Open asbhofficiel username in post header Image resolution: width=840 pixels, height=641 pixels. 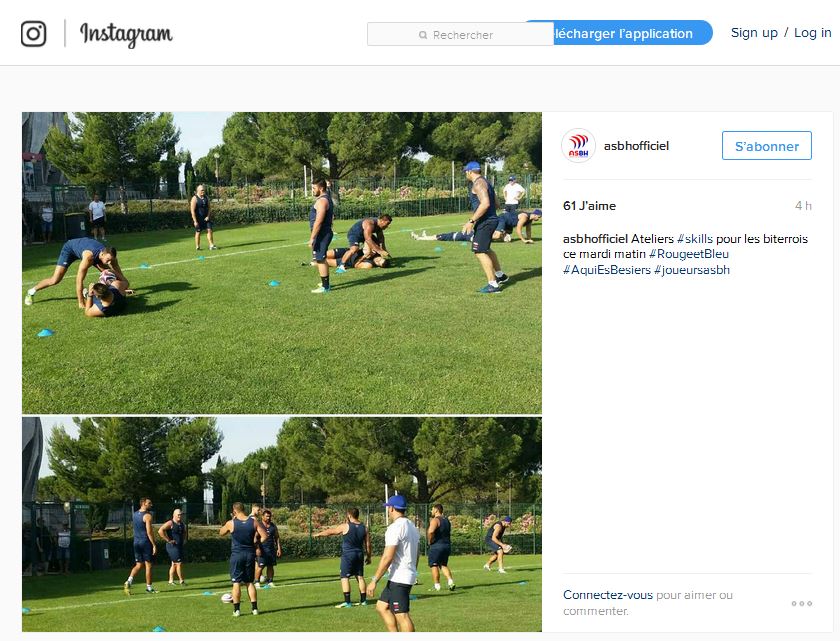pos(636,146)
